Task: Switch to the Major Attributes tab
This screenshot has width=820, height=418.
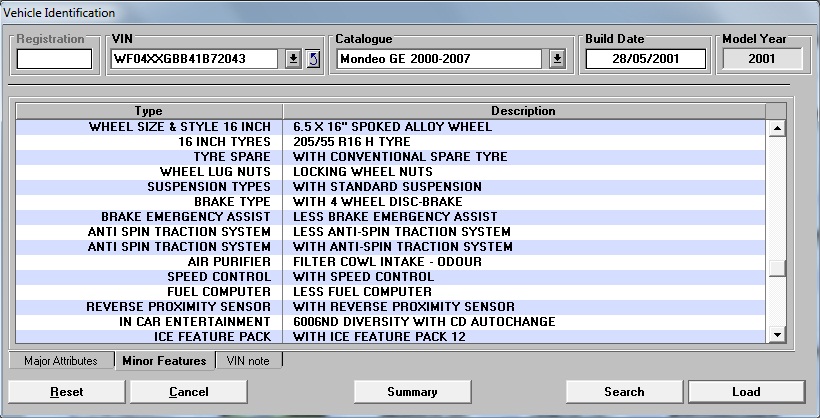Action: (x=61, y=361)
